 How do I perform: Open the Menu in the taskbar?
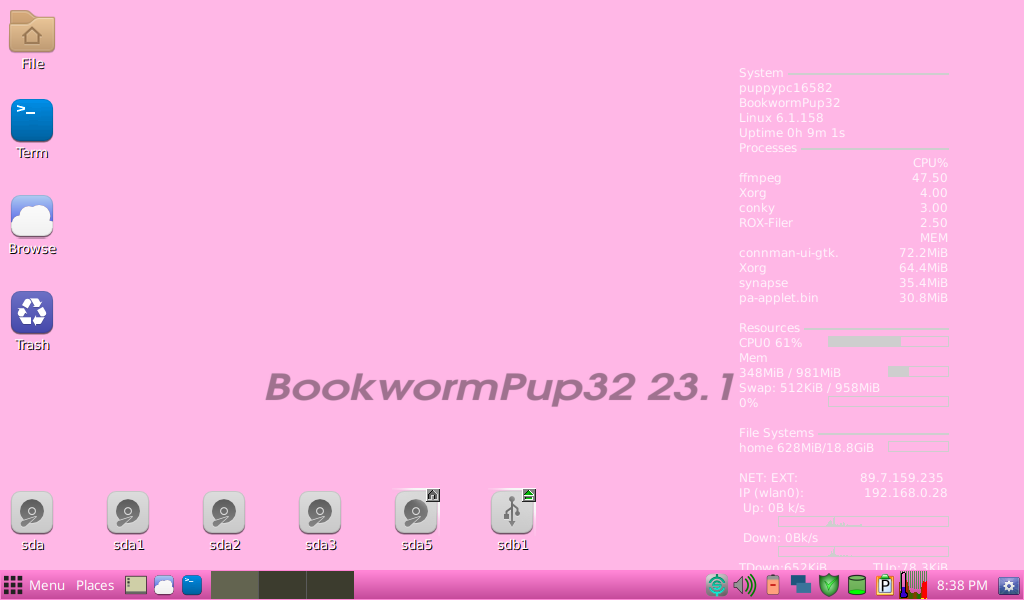click(35, 585)
